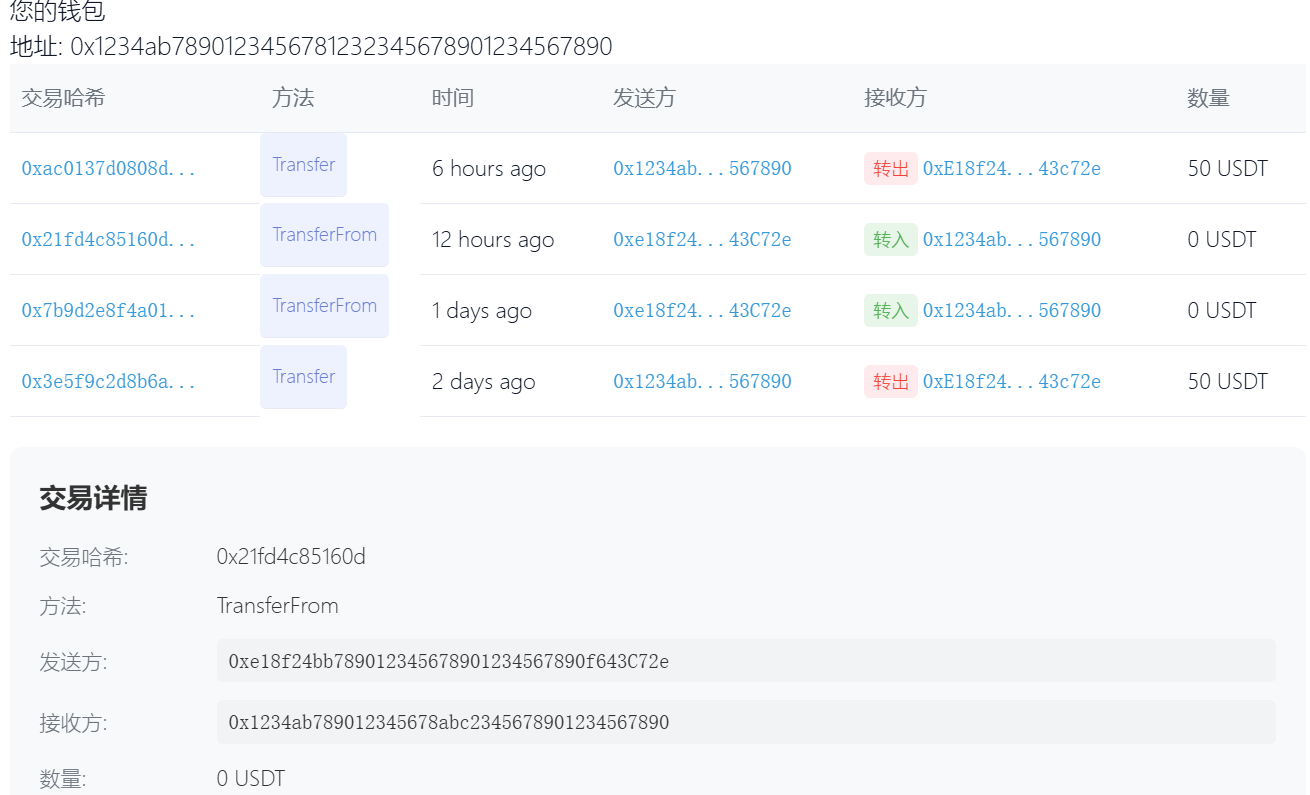Open sender address in 6 hours ago row
This screenshot has width=1310, height=795.
(x=702, y=168)
